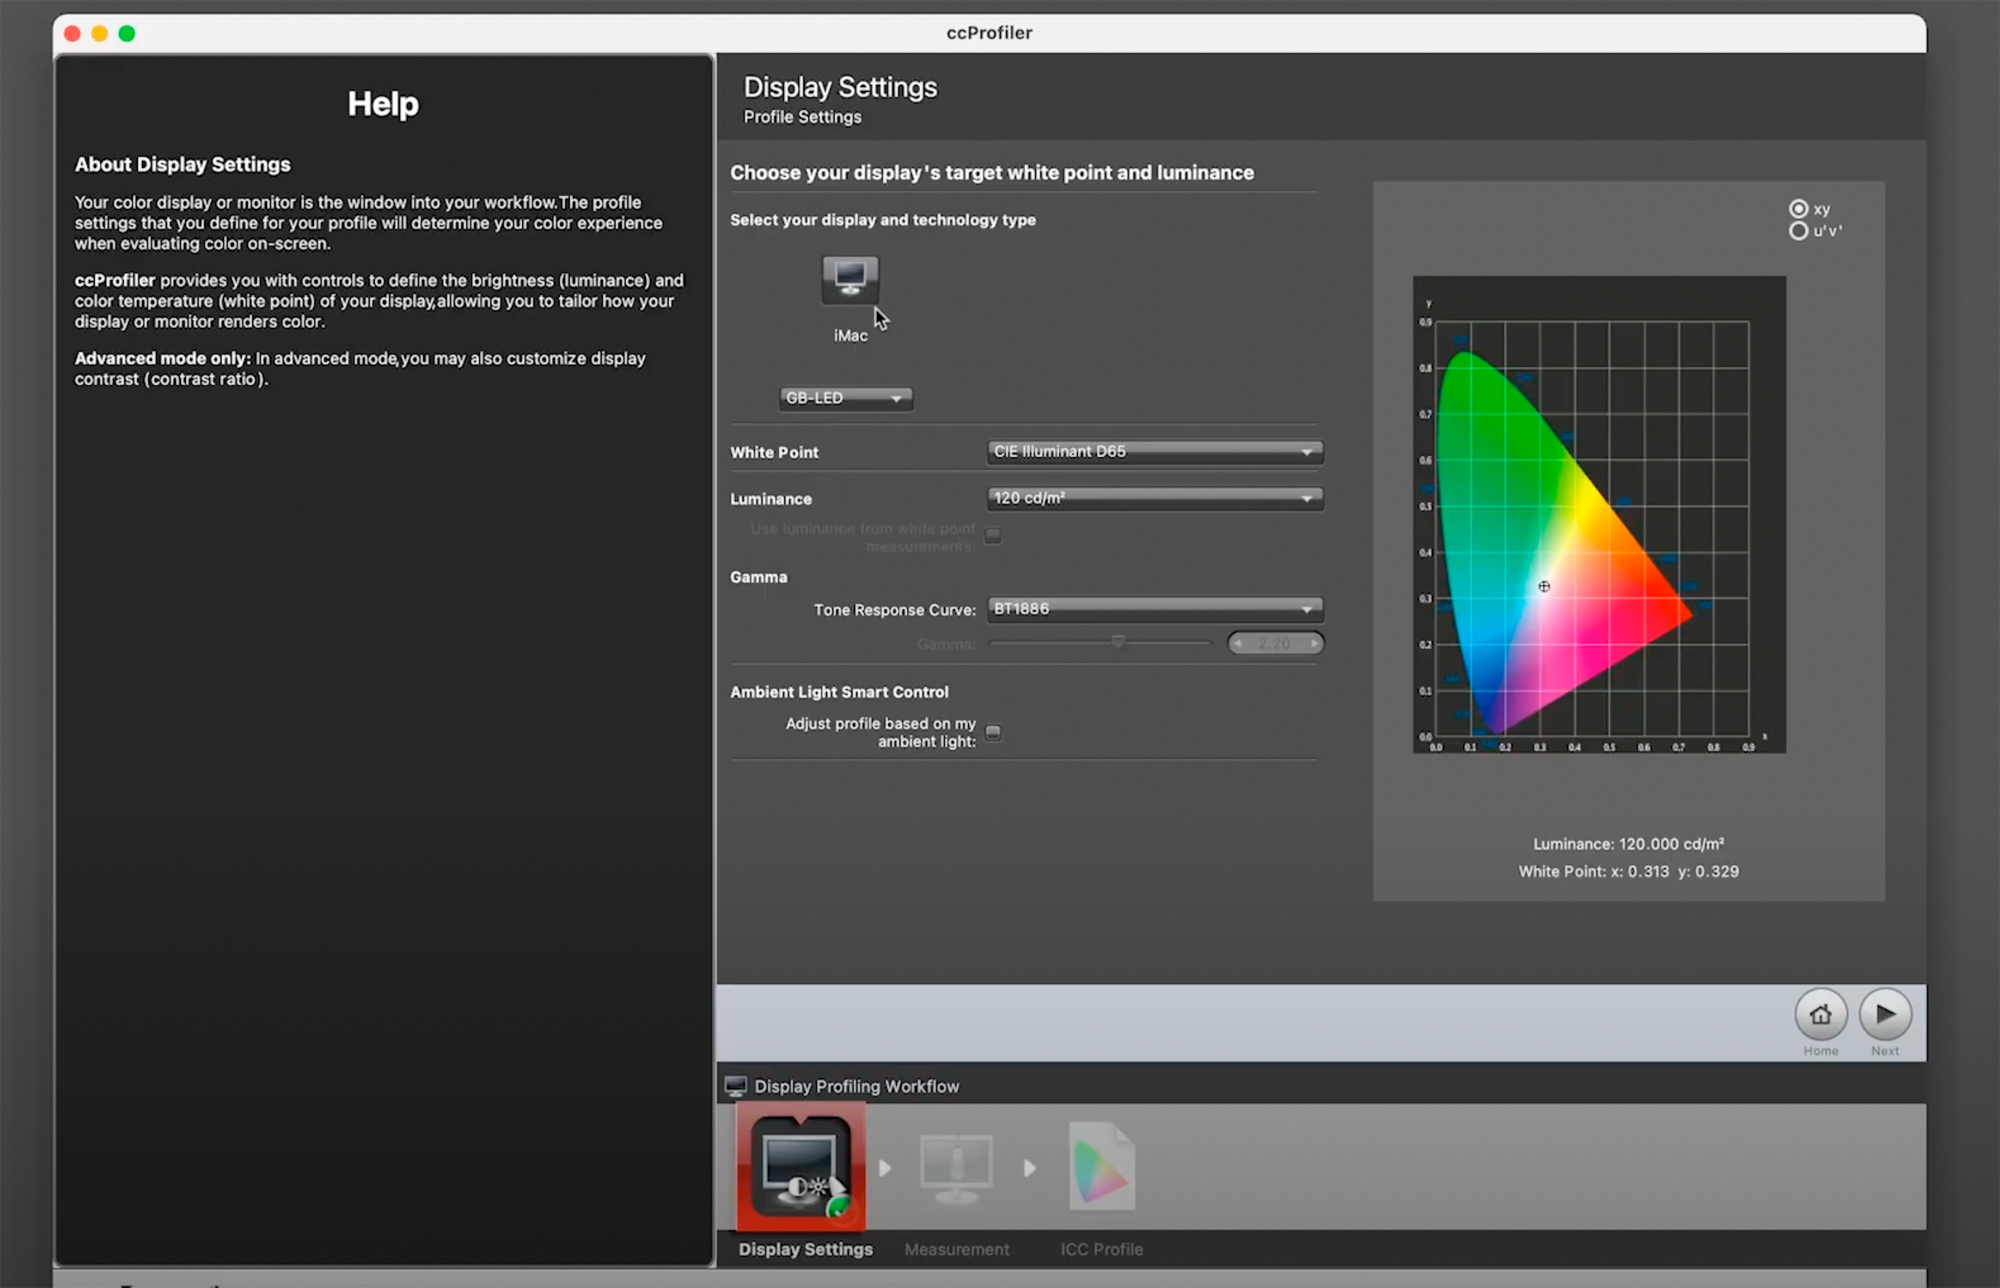
Task: Expand the Luminance 120 cd/m² dropdown
Action: point(1154,498)
